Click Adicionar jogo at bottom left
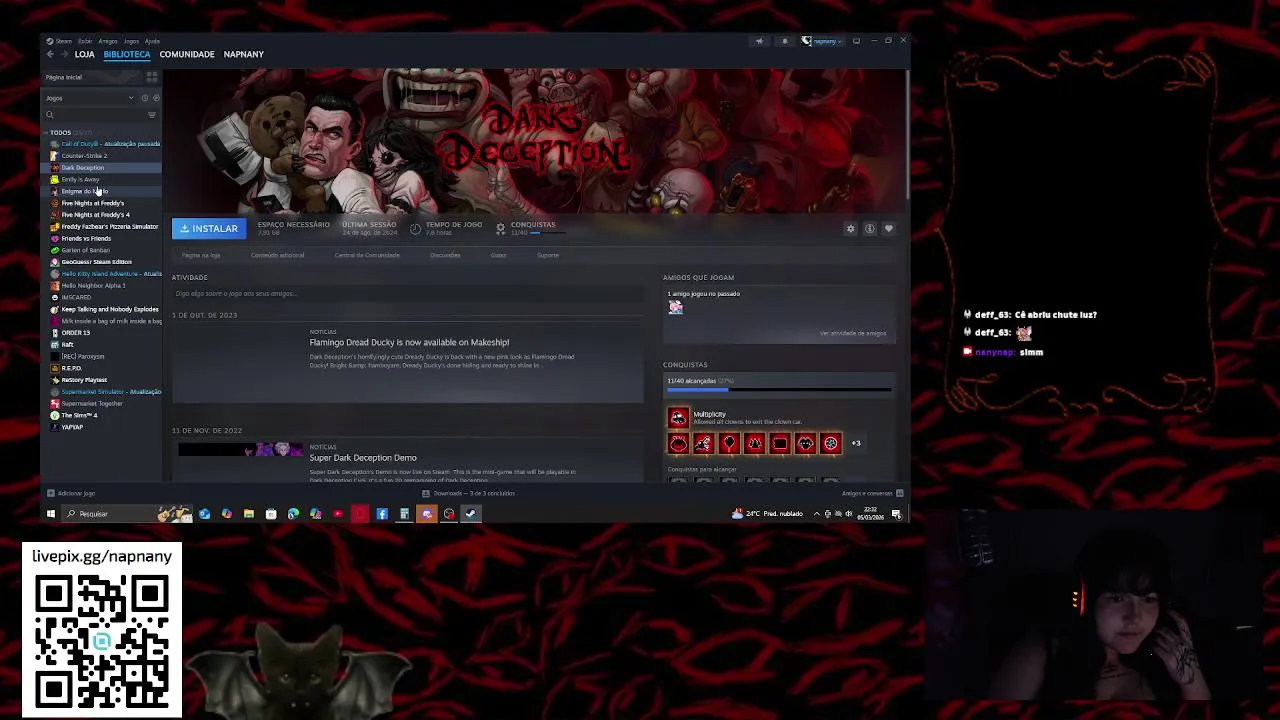Image resolution: width=1280 pixels, height=720 pixels. coord(71,493)
